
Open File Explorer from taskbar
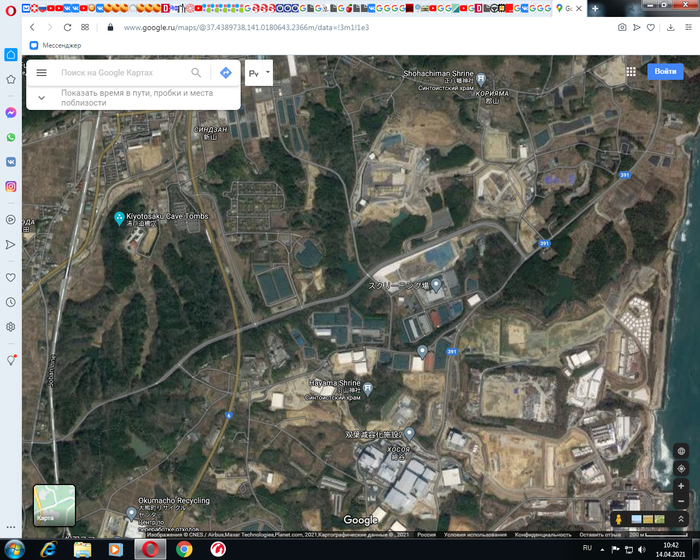pos(82,549)
